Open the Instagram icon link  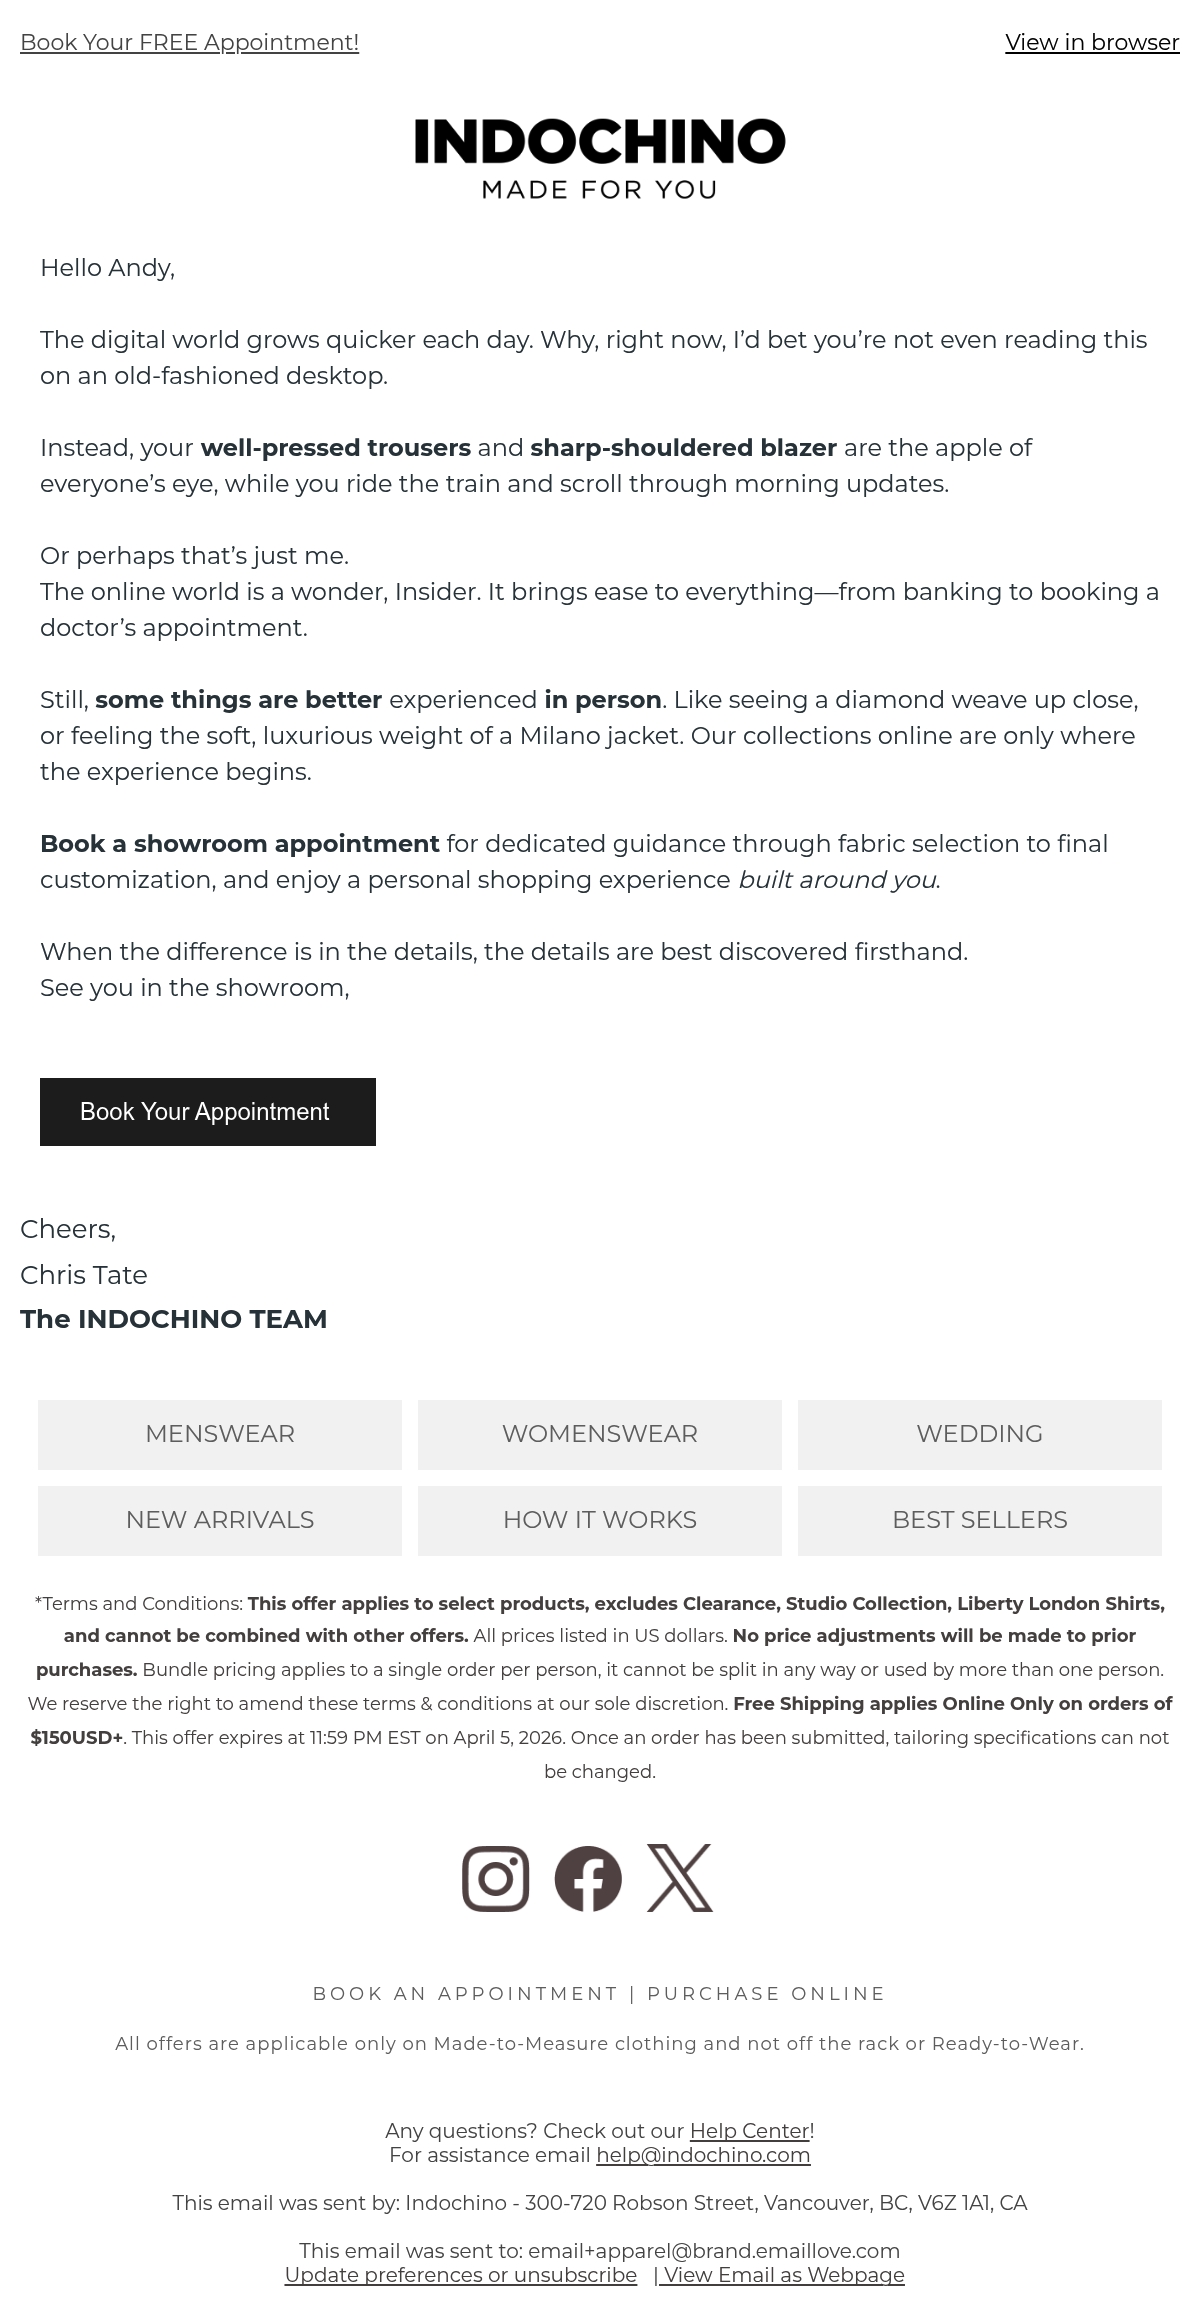click(496, 1878)
